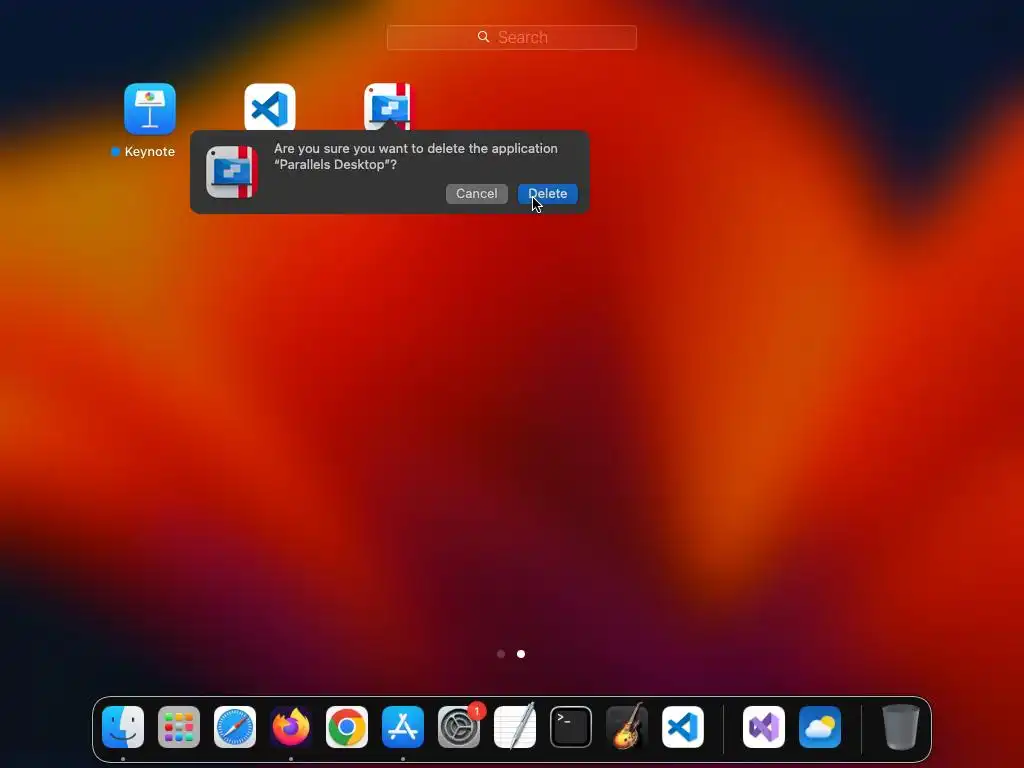Open GarageBand from the Dock
The width and height of the screenshot is (1024, 768).
(627, 727)
